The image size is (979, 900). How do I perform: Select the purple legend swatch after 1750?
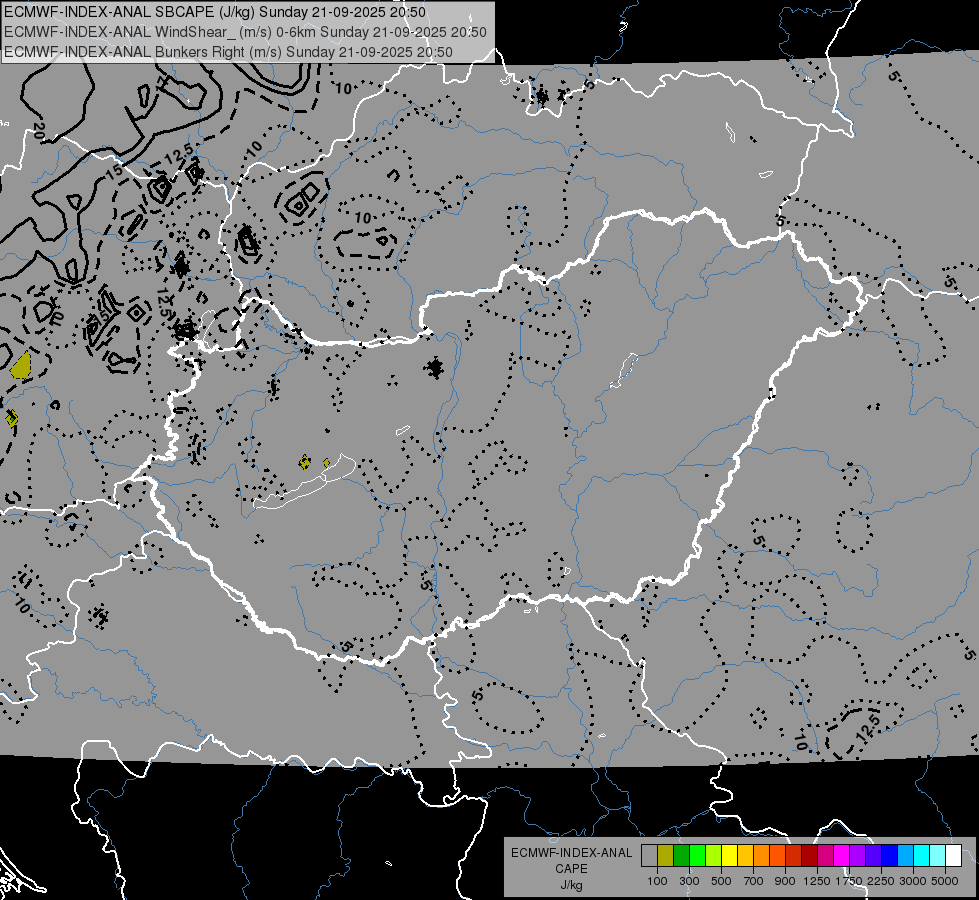pos(857,856)
